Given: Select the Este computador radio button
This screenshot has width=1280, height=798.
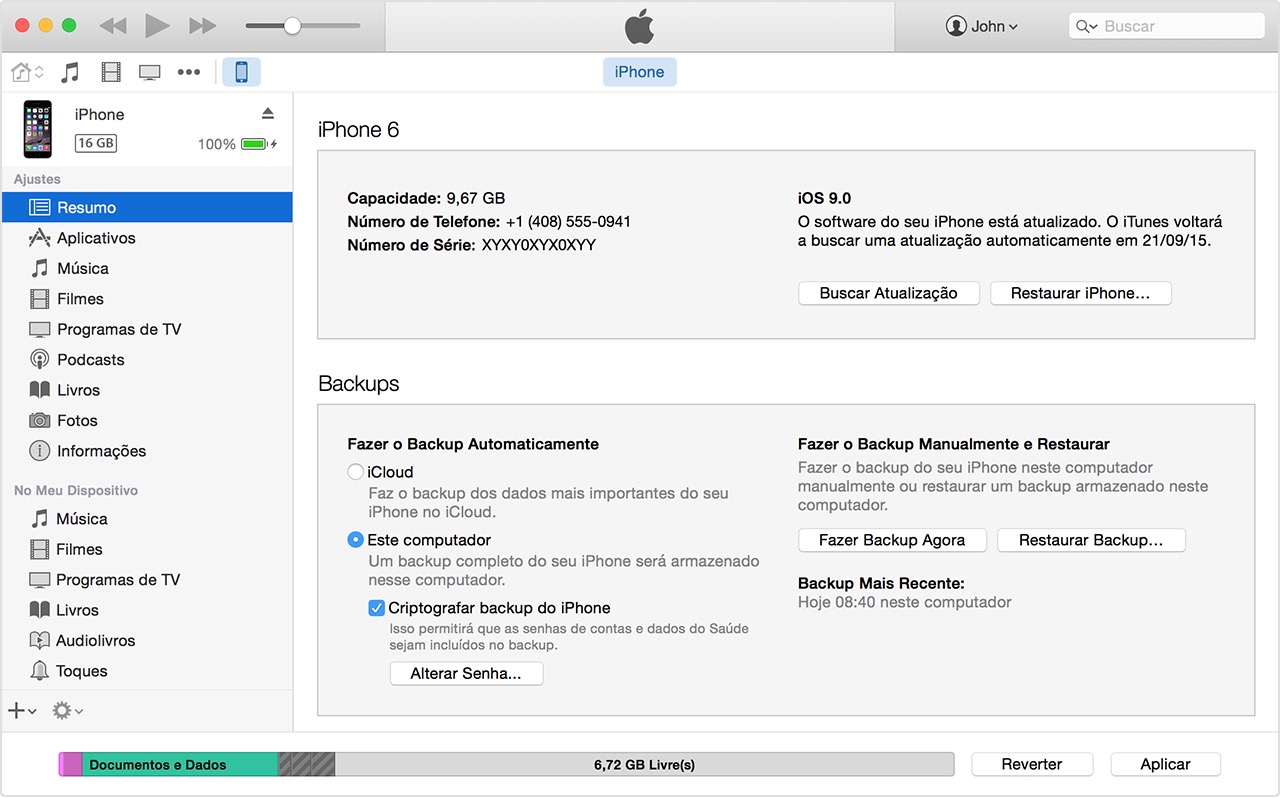Looking at the screenshot, I should click(x=355, y=540).
